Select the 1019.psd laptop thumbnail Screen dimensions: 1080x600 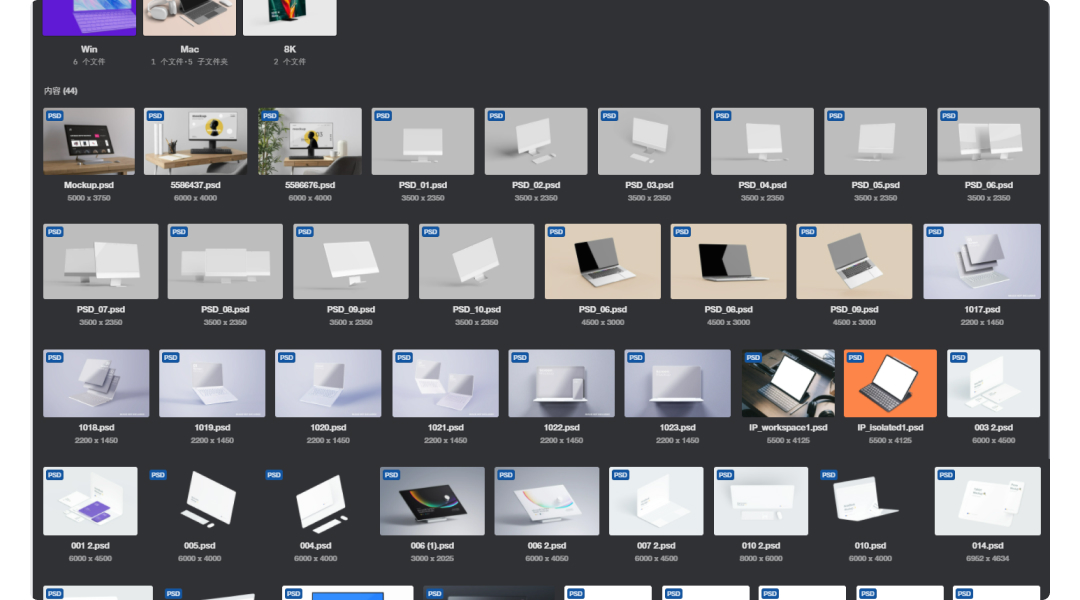click(x=212, y=383)
